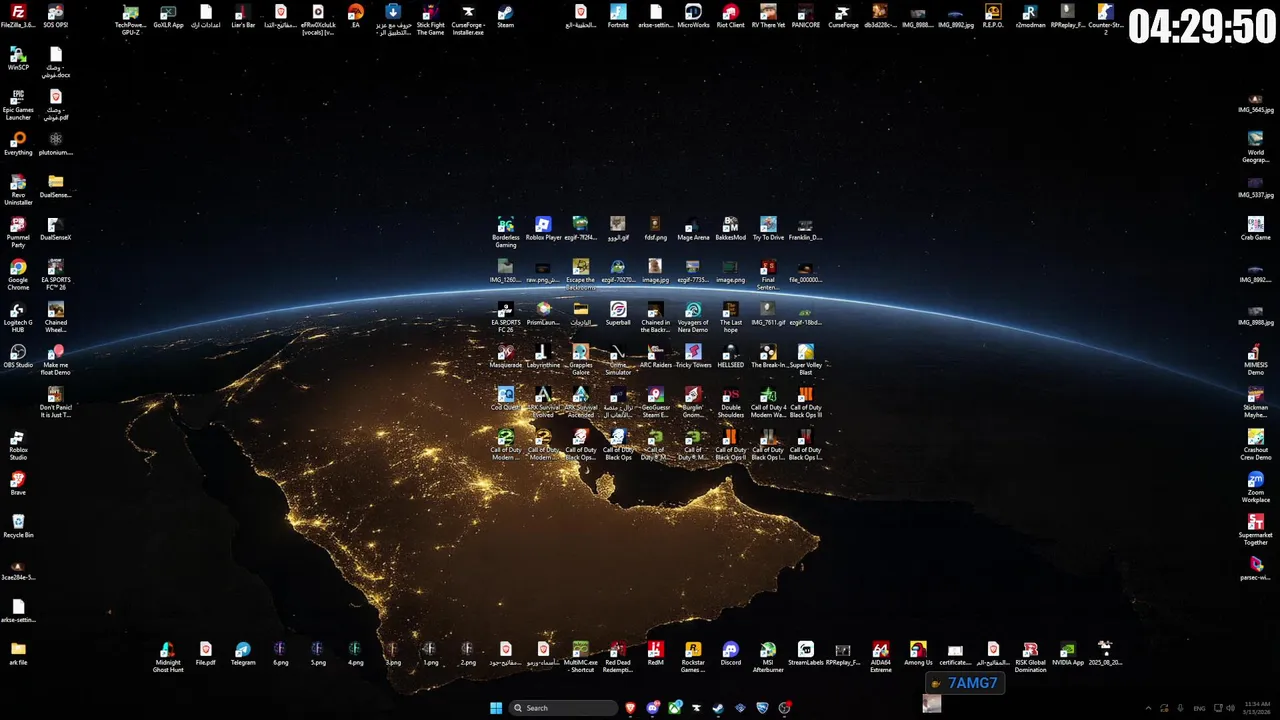Open Liar's Bar game shortcut
Screen dimensions: 1280x720
[243, 16]
